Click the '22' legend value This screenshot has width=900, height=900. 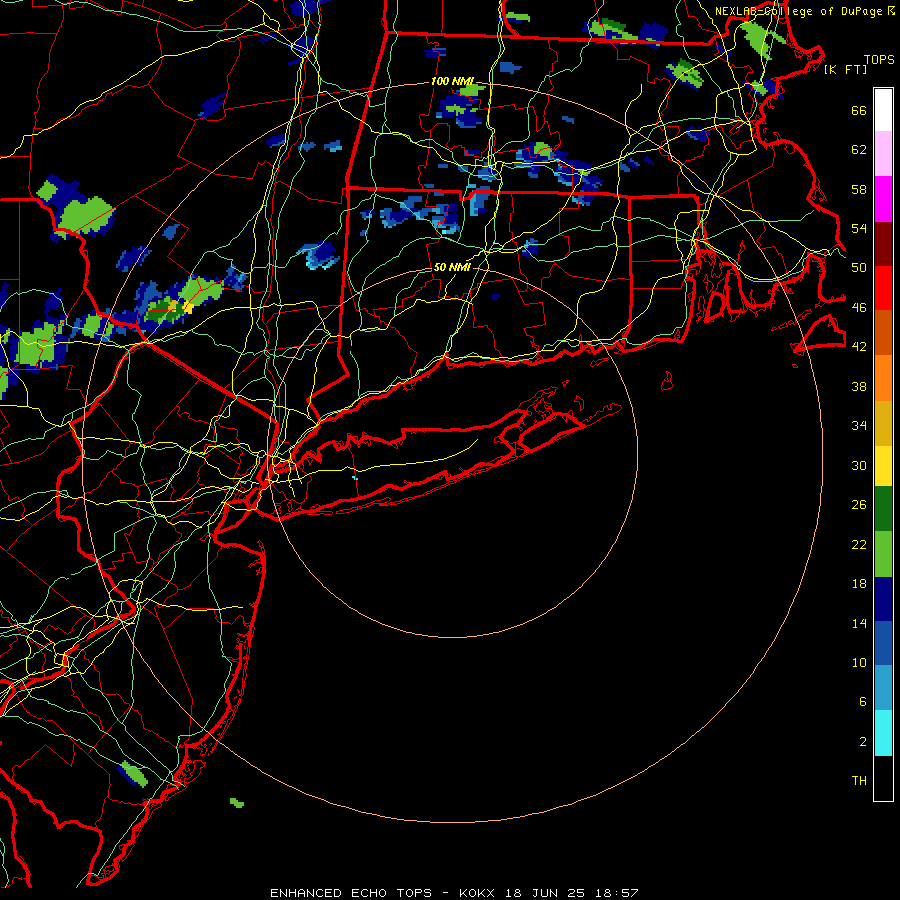(859, 544)
